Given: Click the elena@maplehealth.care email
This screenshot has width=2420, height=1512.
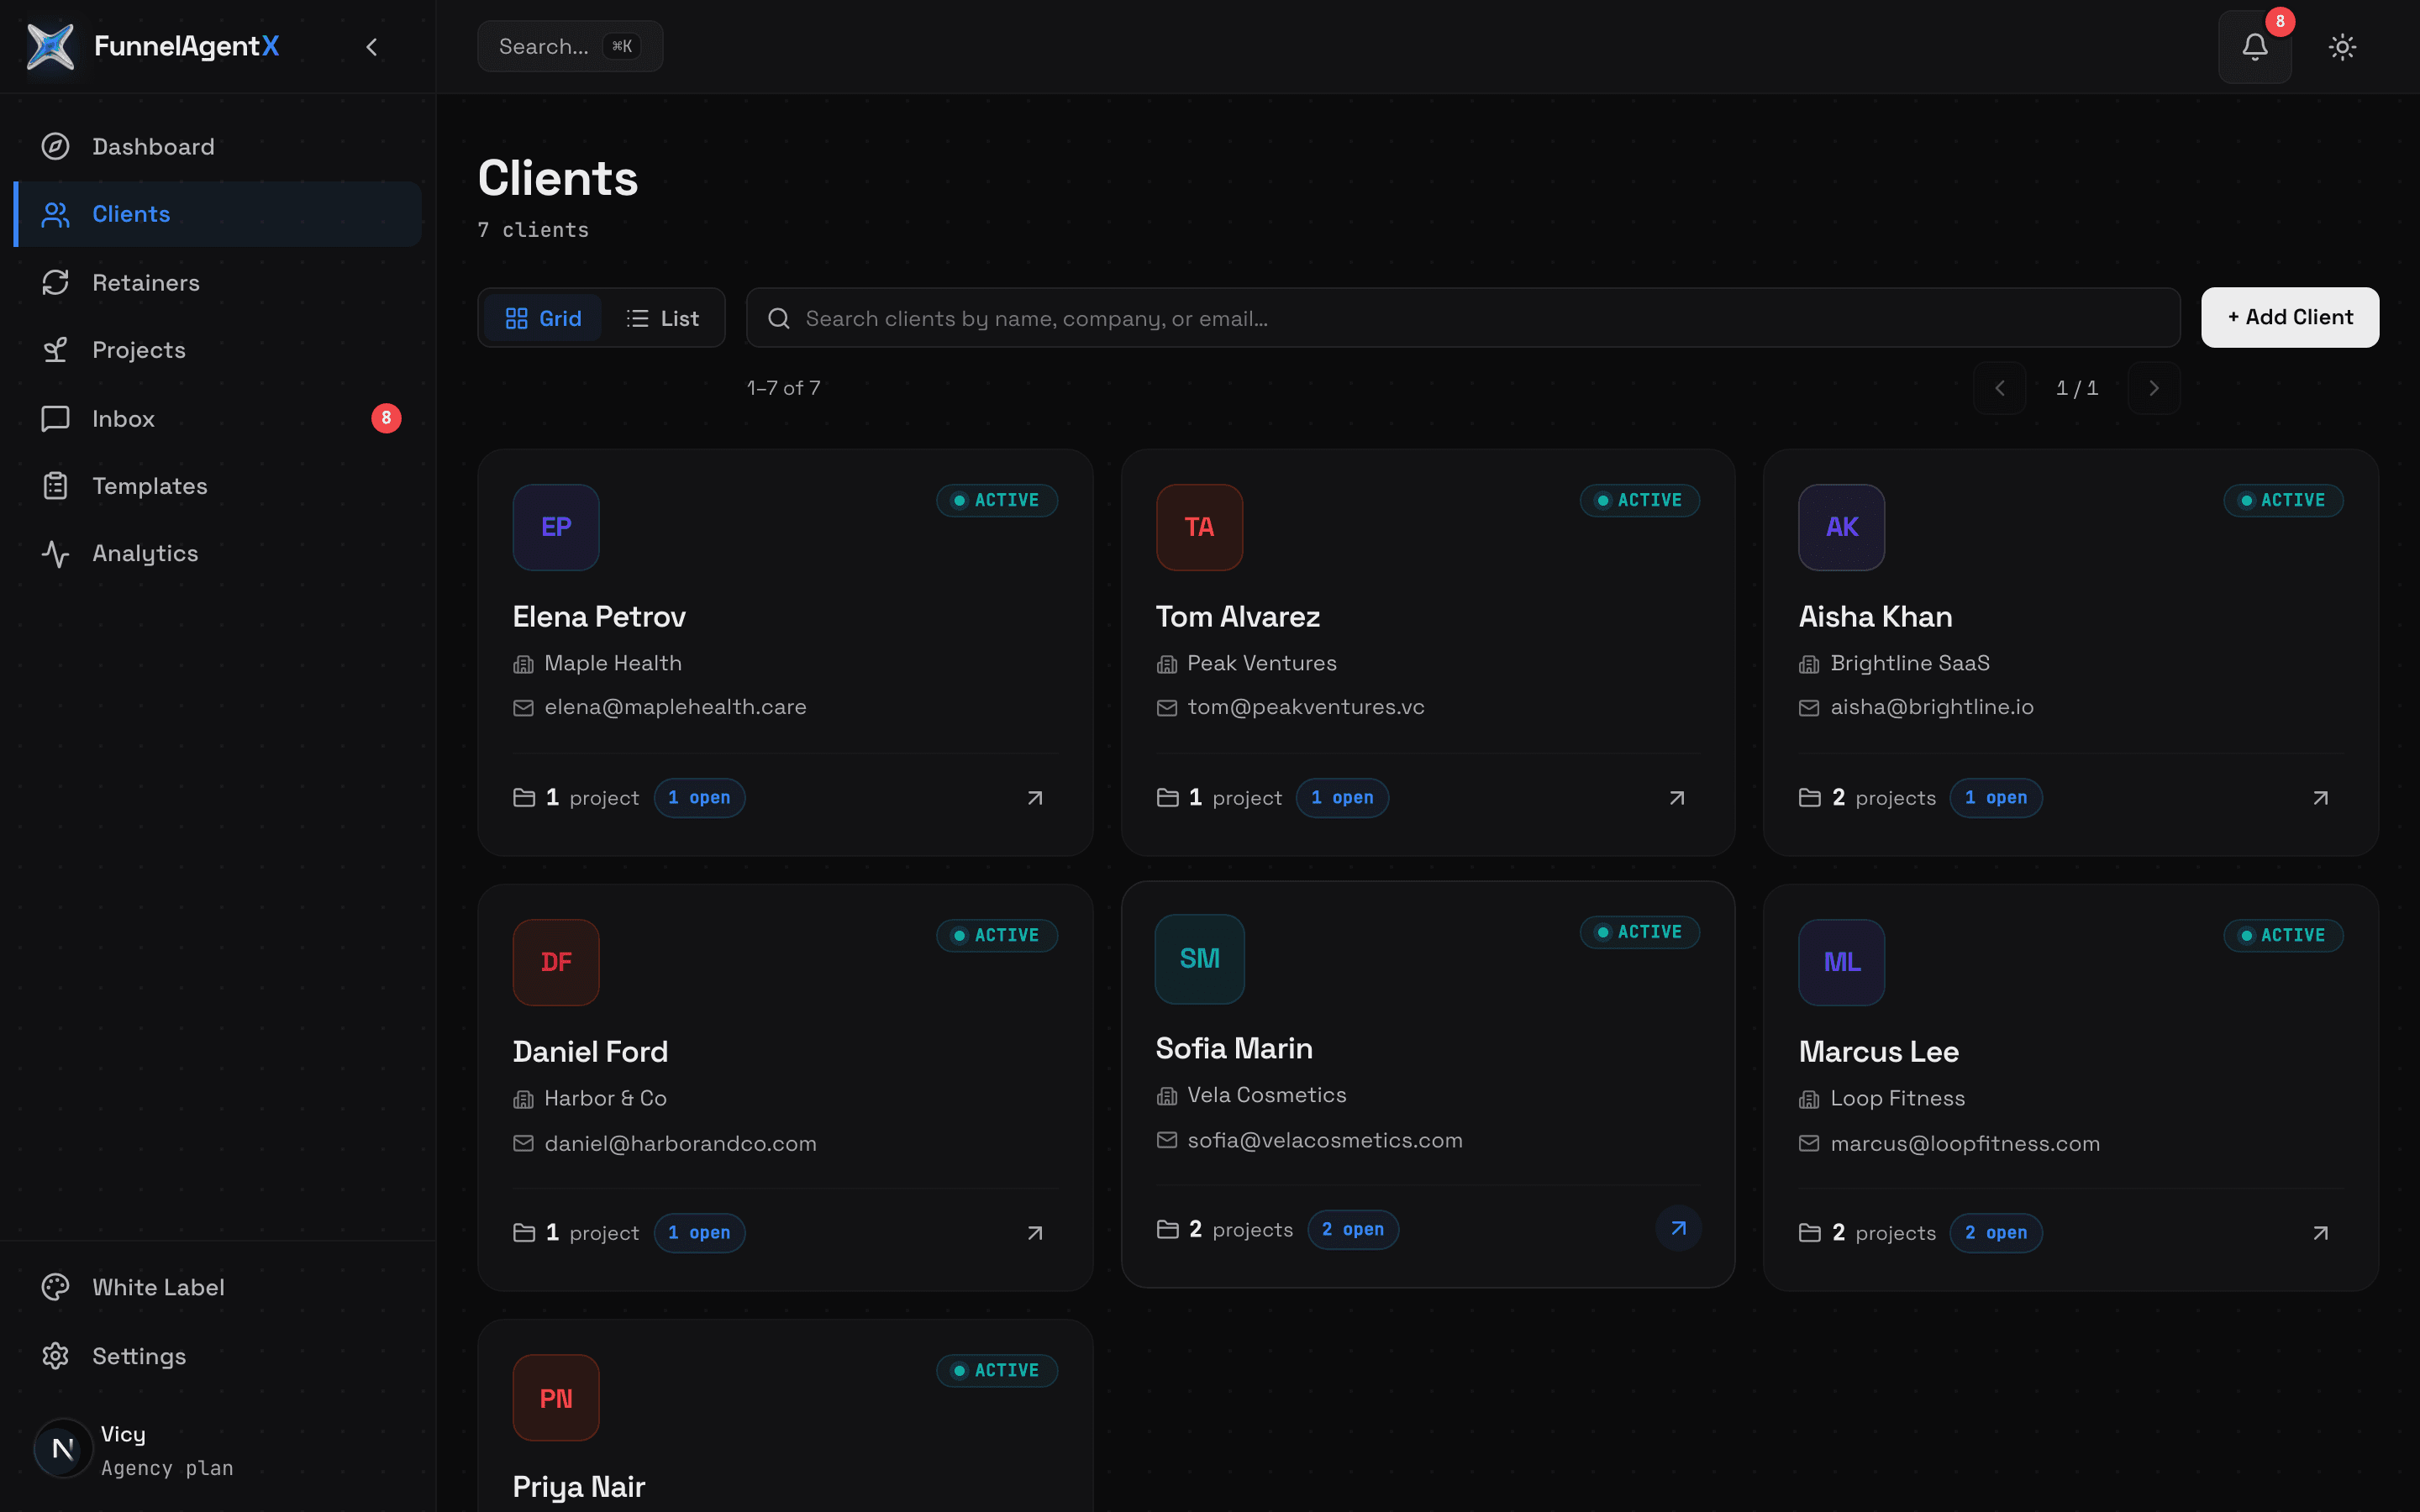Looking at the screenshot, I should pos(675,707).
